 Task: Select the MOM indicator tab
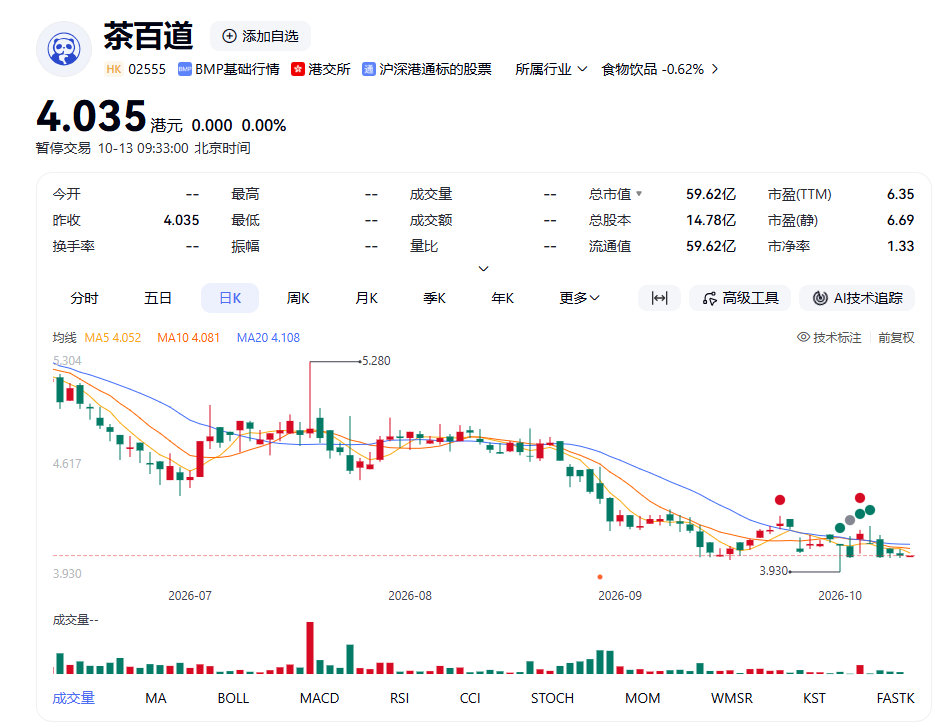point(642,698)
